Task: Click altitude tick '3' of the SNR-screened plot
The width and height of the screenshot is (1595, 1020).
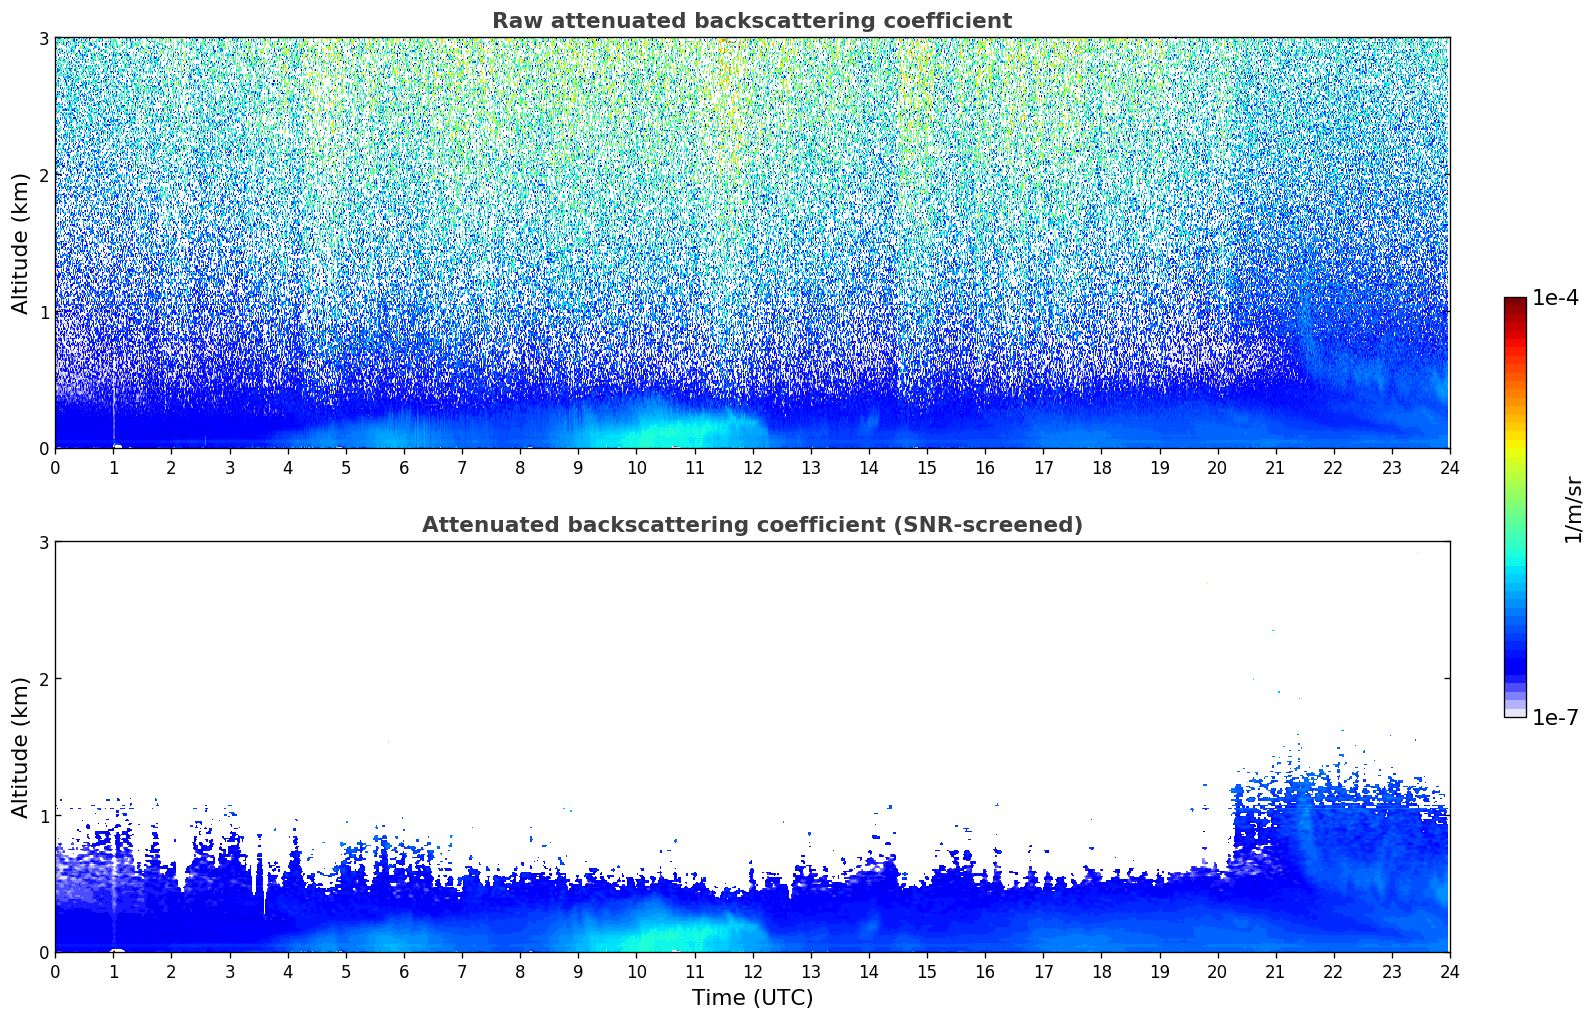Action: (44, 542)
